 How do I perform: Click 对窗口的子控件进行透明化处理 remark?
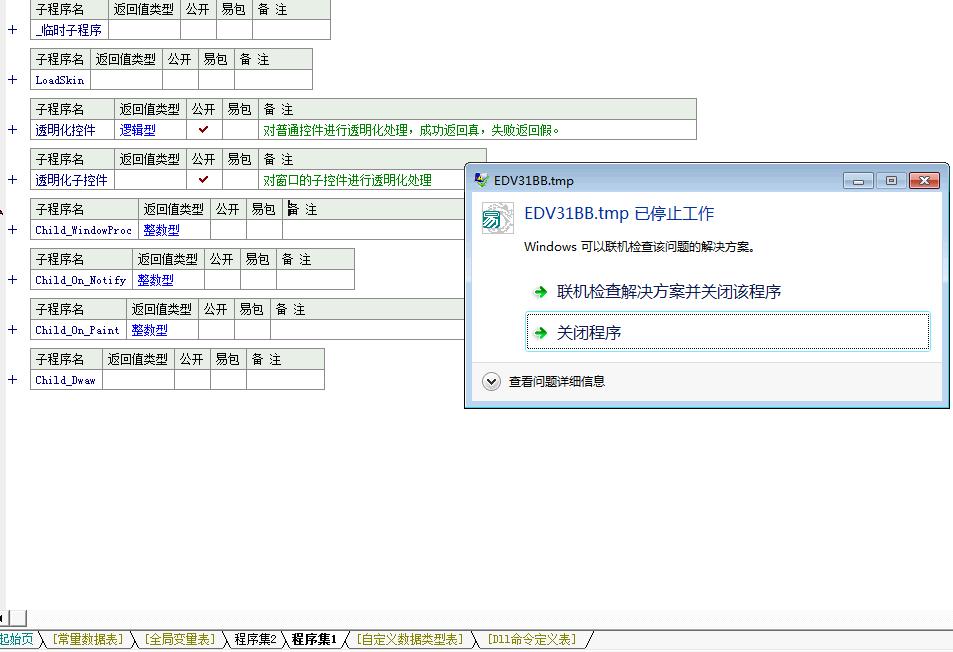tap(347, 180)
